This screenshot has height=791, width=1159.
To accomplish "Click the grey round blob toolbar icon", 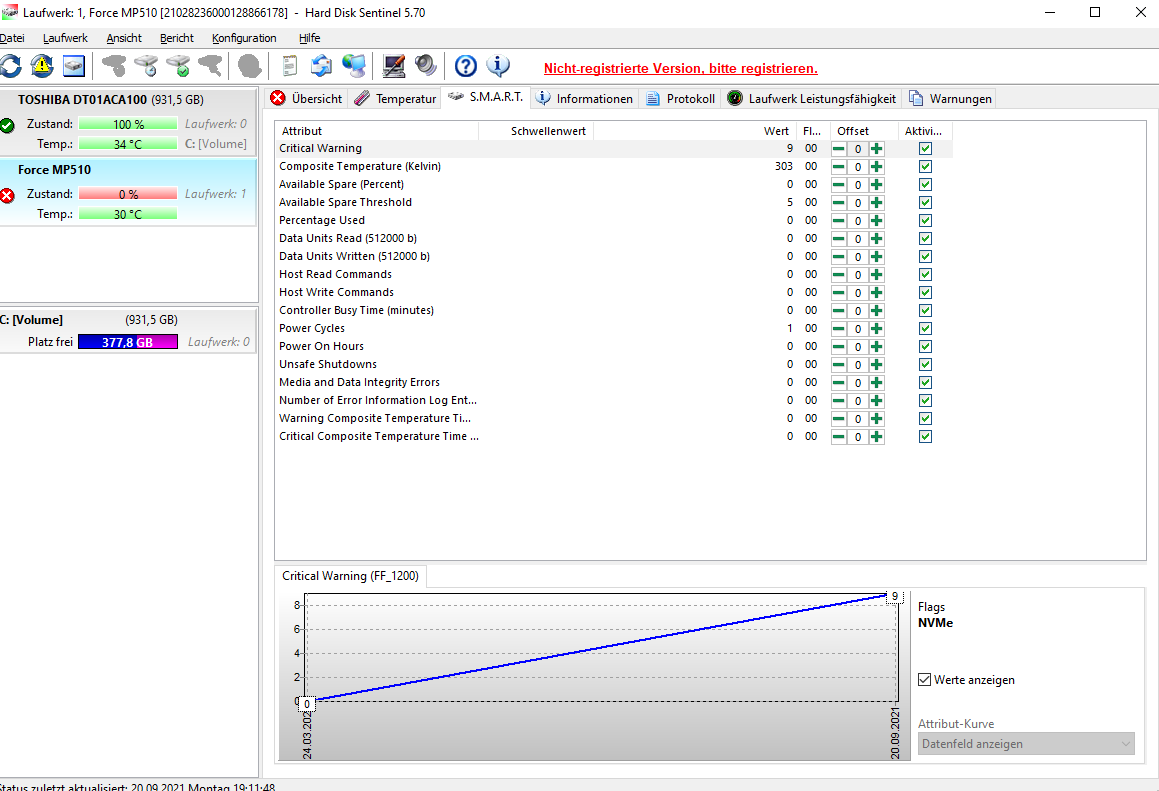I will pos(250,66).
